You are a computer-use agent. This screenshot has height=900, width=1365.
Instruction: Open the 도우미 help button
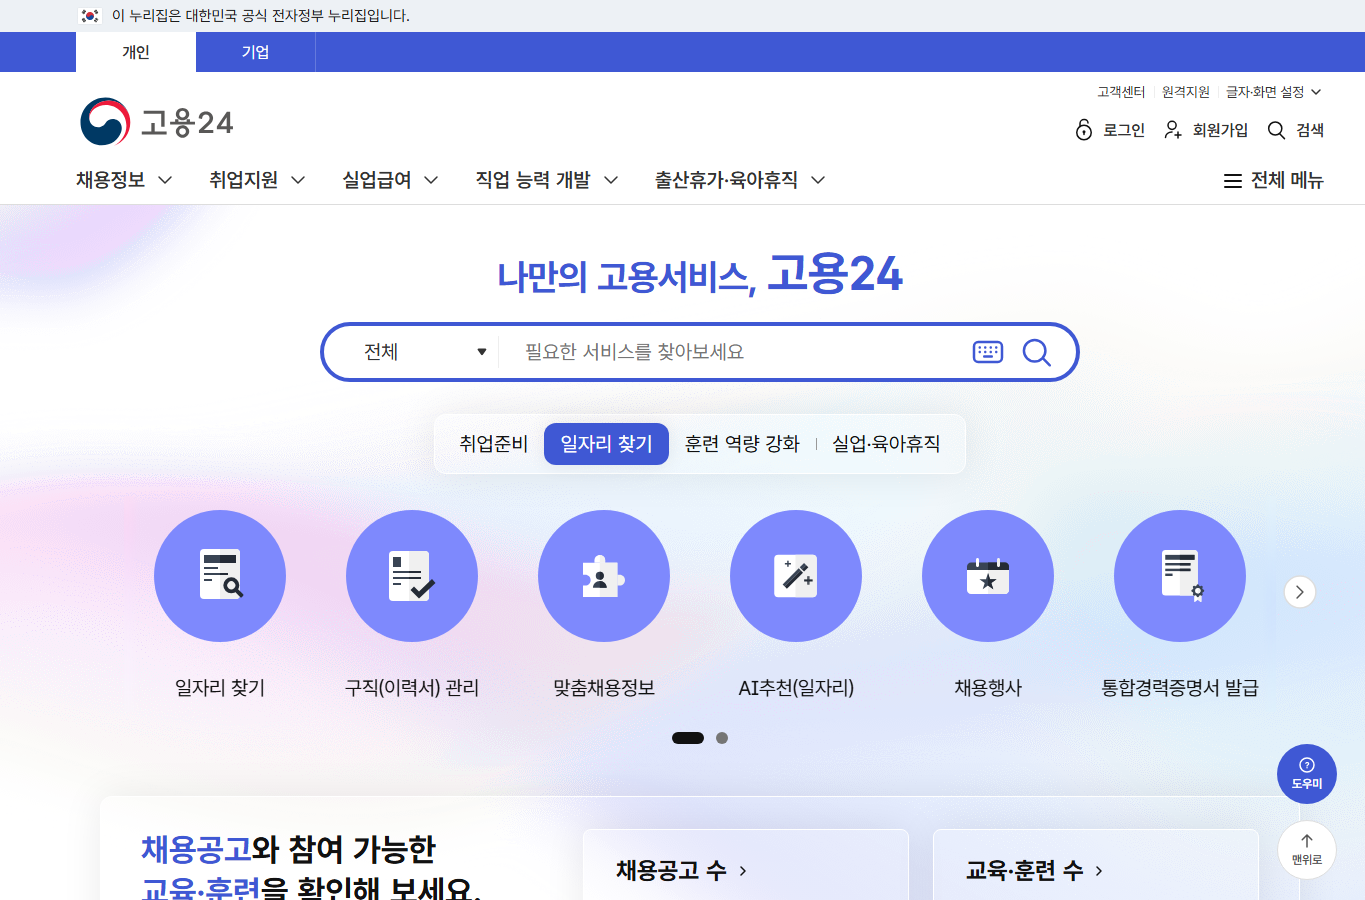(1307, 774)
